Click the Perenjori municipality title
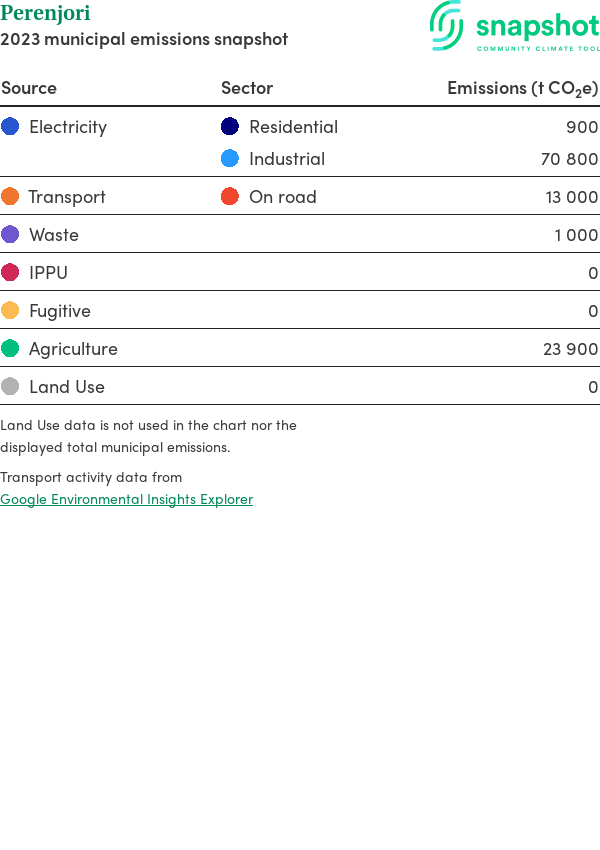The width and height of the screenshot is (600, 850). (45, 13)
